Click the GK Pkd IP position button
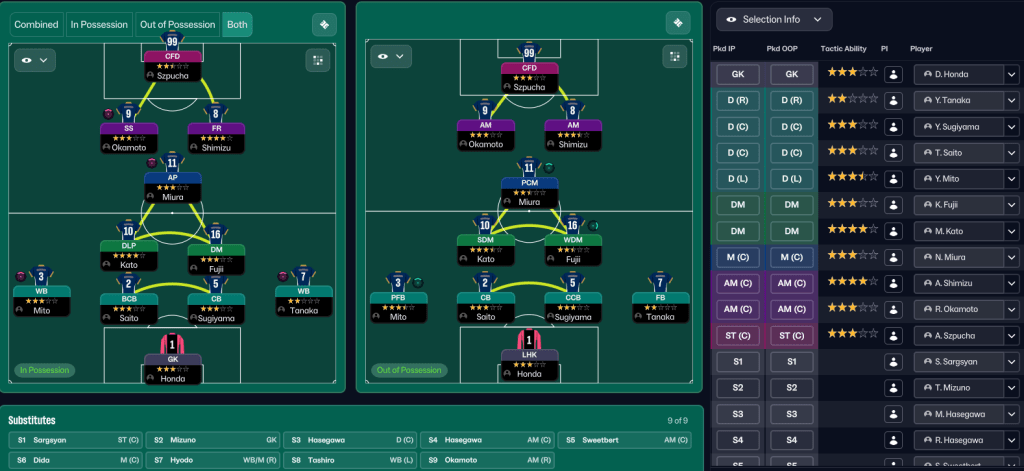Viewport: 1024px width, 471px height. pyautogui.click(x=737, y=74)
